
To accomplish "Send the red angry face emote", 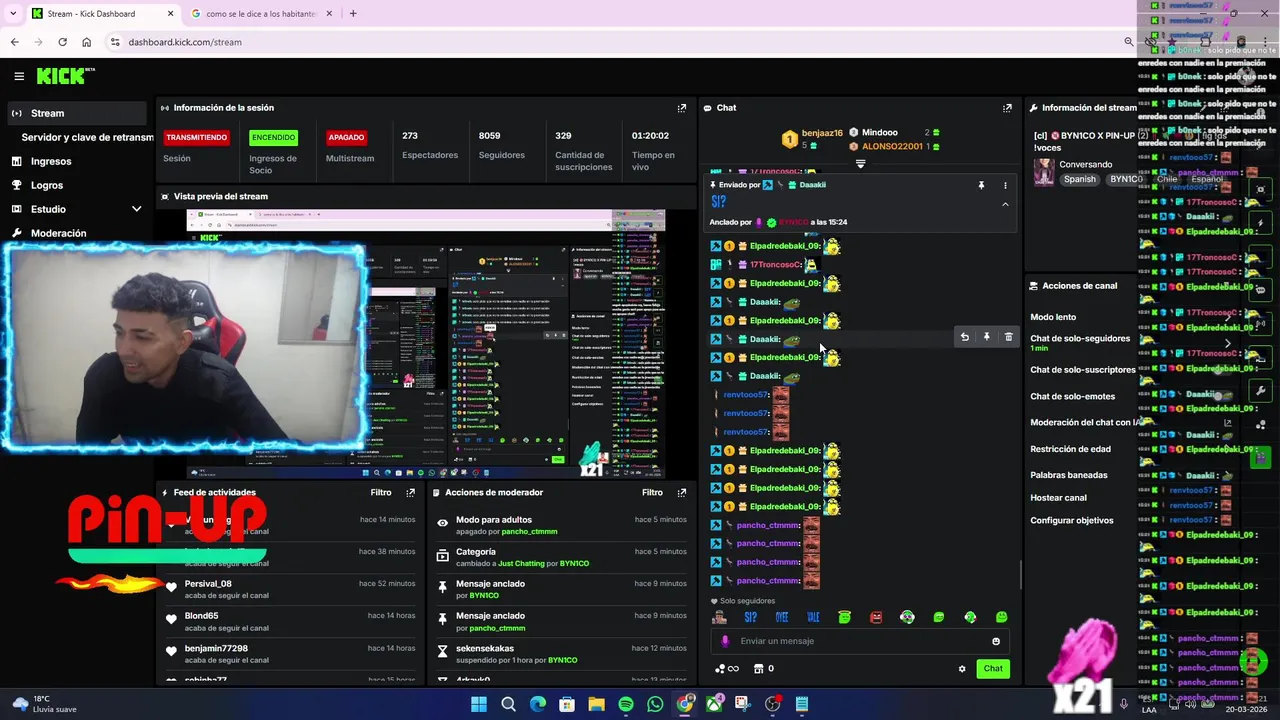I will coord(876,617).
